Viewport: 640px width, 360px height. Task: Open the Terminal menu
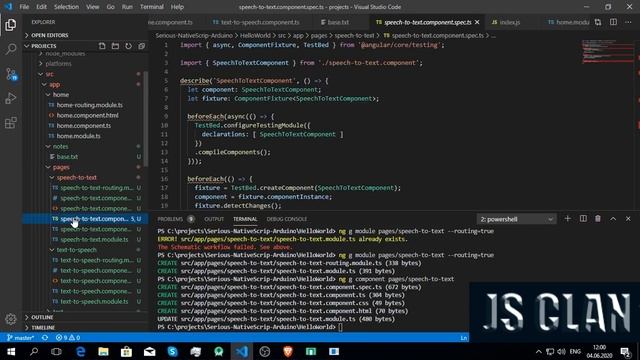pos(151,7)
